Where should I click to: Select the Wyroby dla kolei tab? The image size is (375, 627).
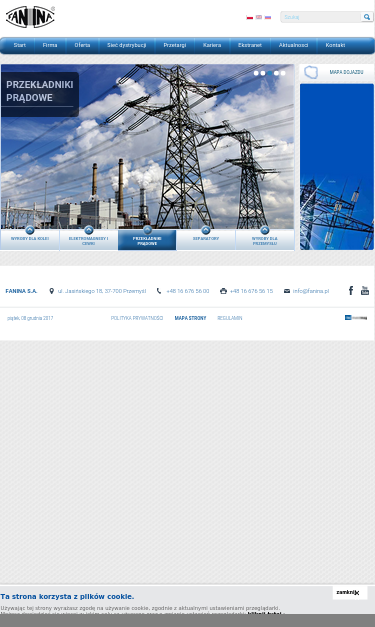pyautogui.click(x=30, y=240)
